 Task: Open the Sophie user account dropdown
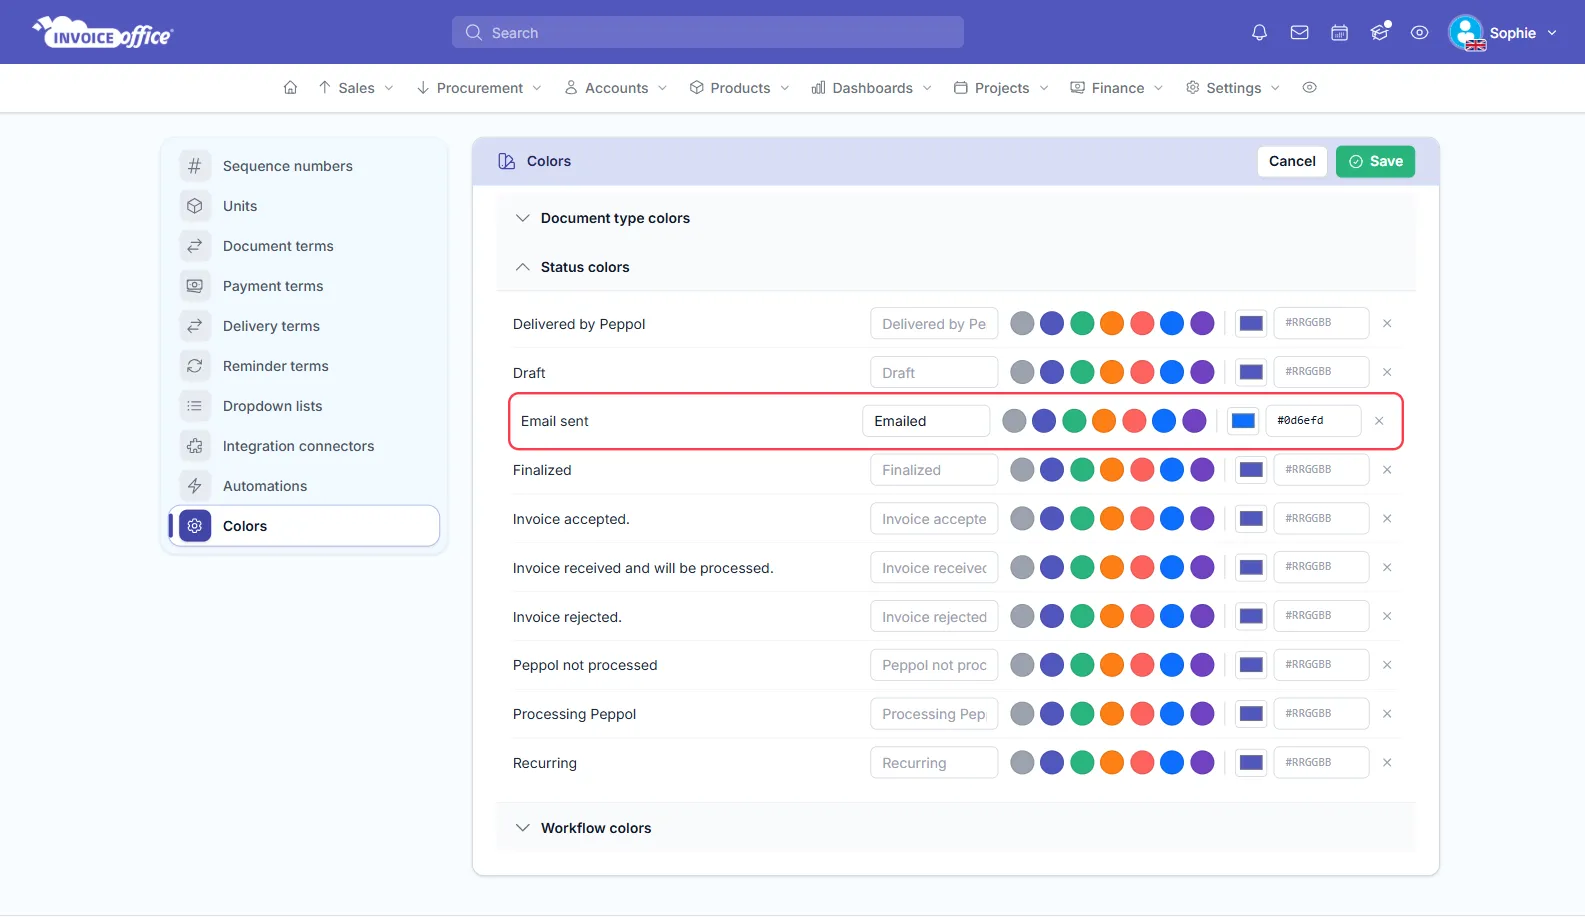coord(1503,33)
